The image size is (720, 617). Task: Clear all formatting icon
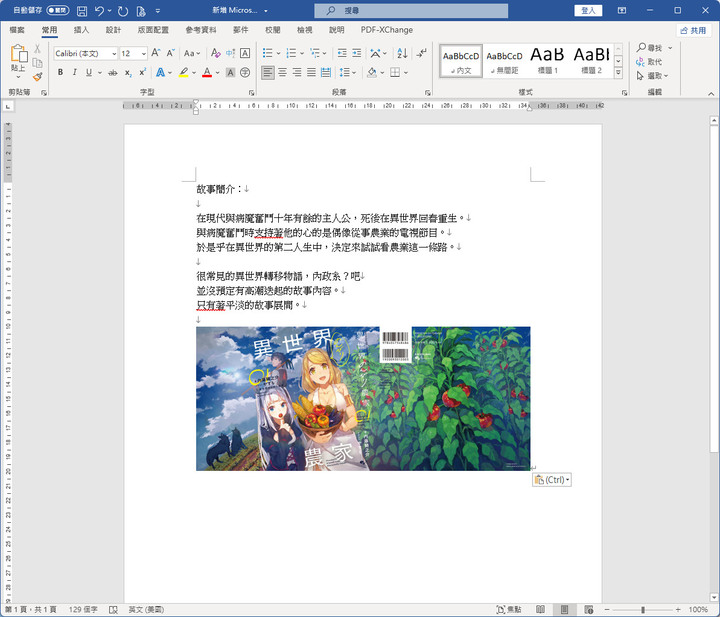[x=215, y=53]
